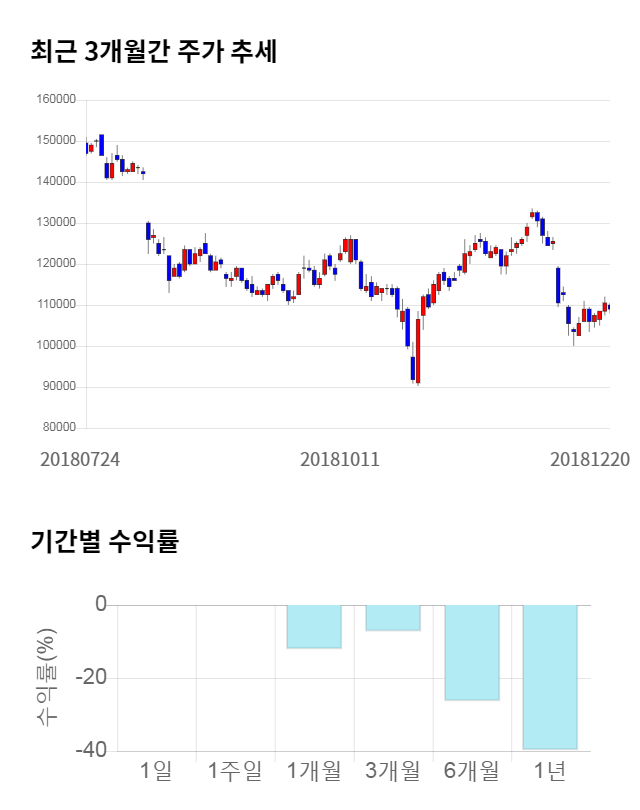This screenshot has height=810, width=640.
Task: Click the 120000 price axis label
Action: click(57, 264)
